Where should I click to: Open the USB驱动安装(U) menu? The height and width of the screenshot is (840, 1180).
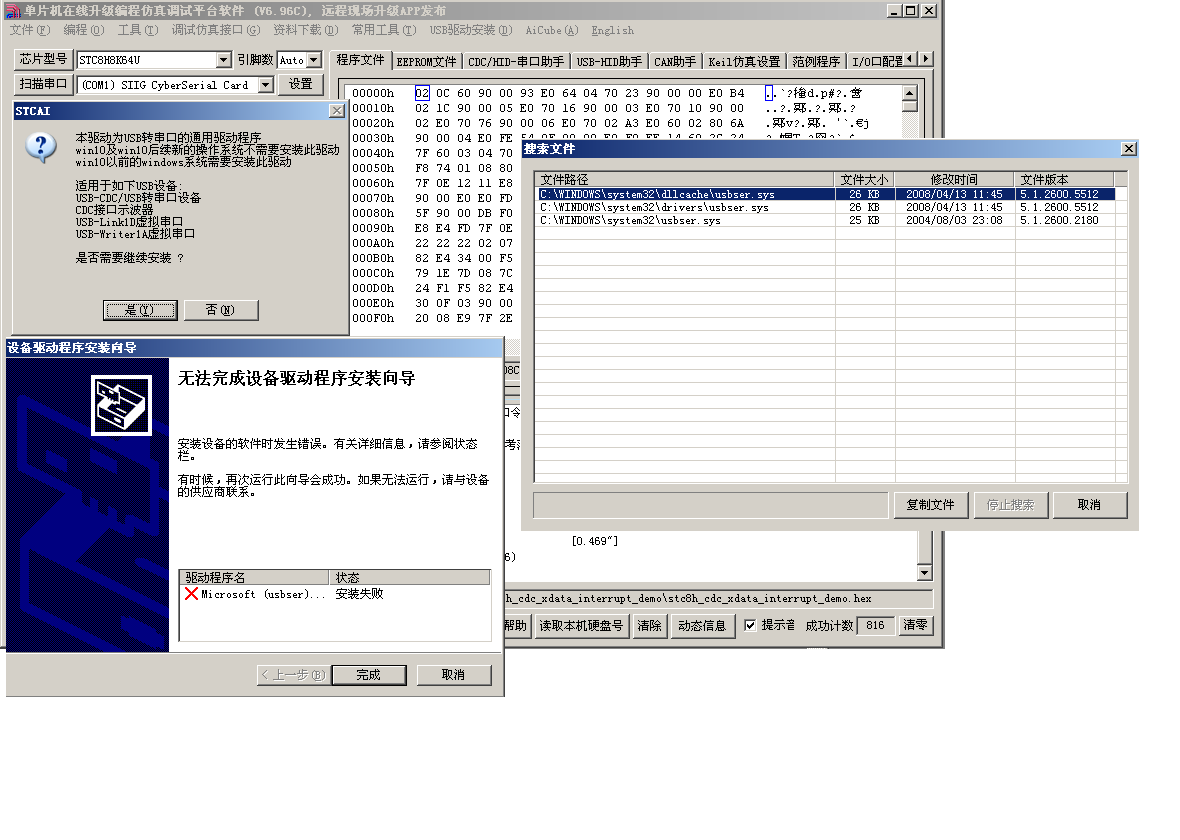[470, 30]
